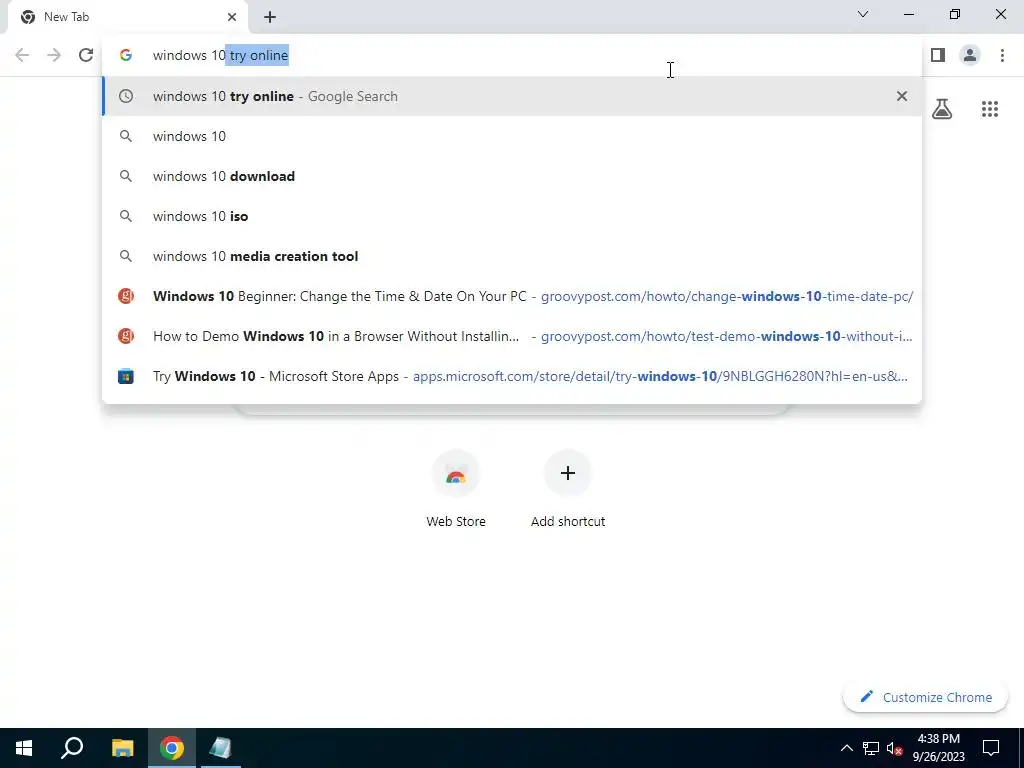The image size is (1024, 768).
Task: Close the New Tab tab
Action: [232, 17]
